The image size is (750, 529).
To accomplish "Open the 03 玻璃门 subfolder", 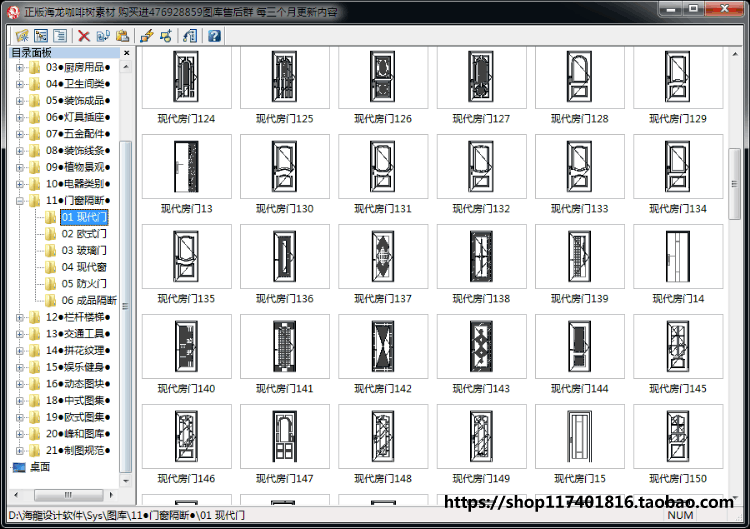I will coord(84,251).
